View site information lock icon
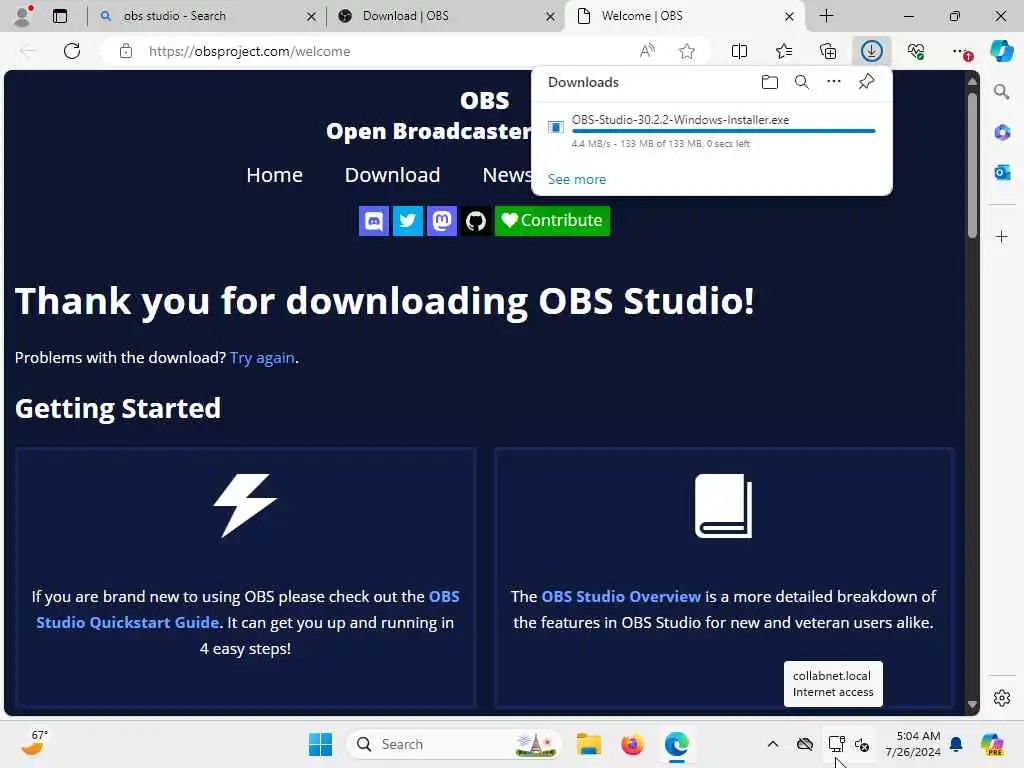The image size is (1024, 768). click(x=126, y=51)
